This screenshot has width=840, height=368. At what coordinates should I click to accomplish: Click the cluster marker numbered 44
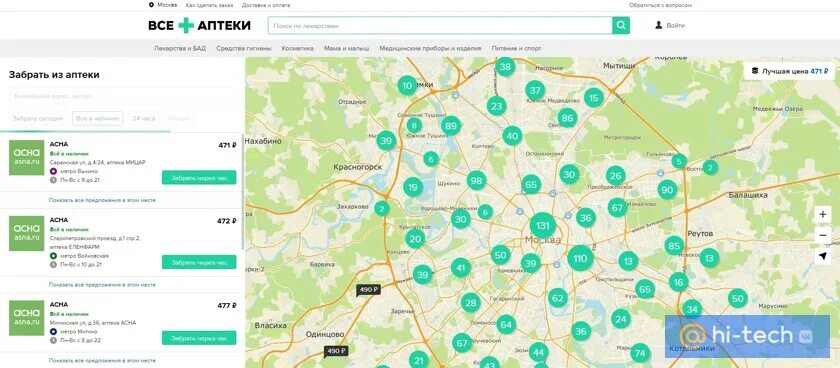click(x=538, y=352)
